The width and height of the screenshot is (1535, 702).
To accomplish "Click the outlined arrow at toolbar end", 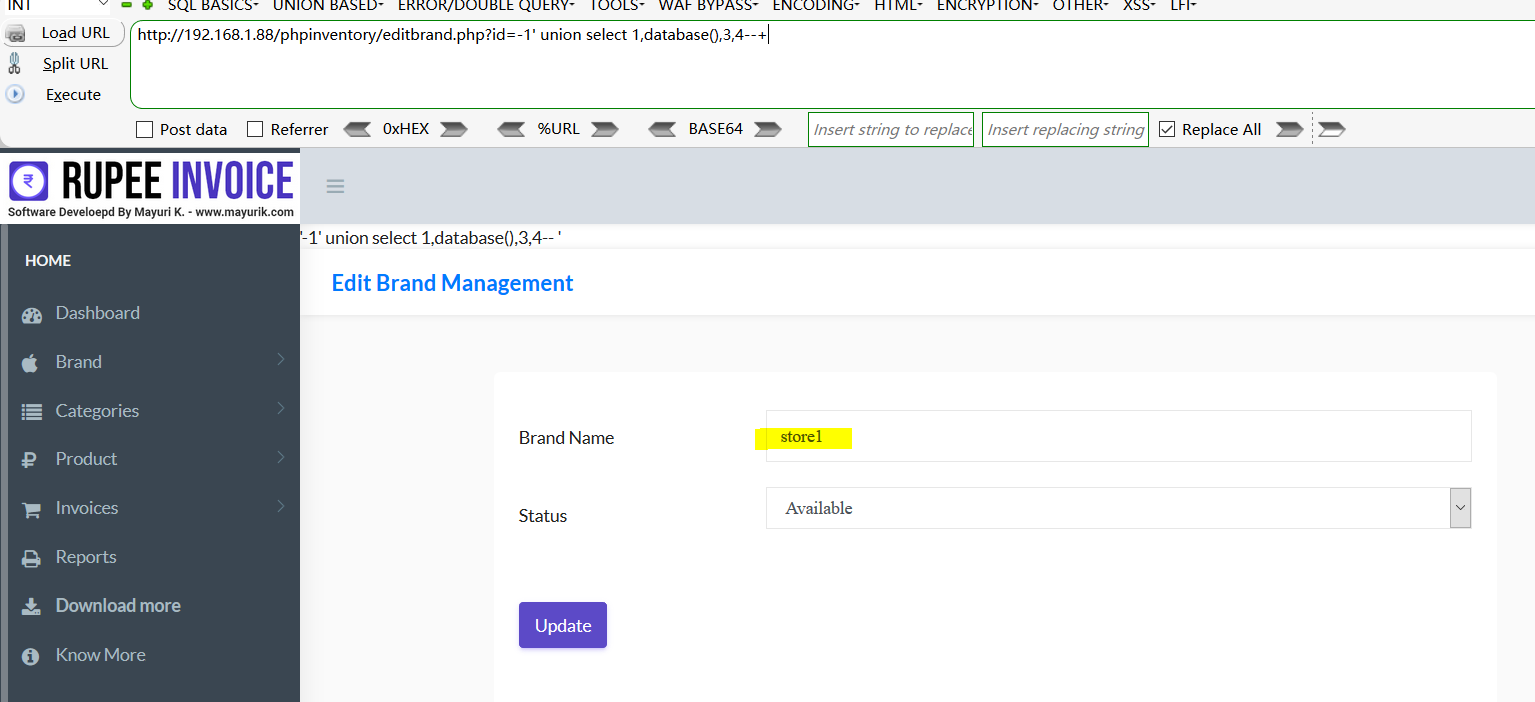I will click(1332, 129).
